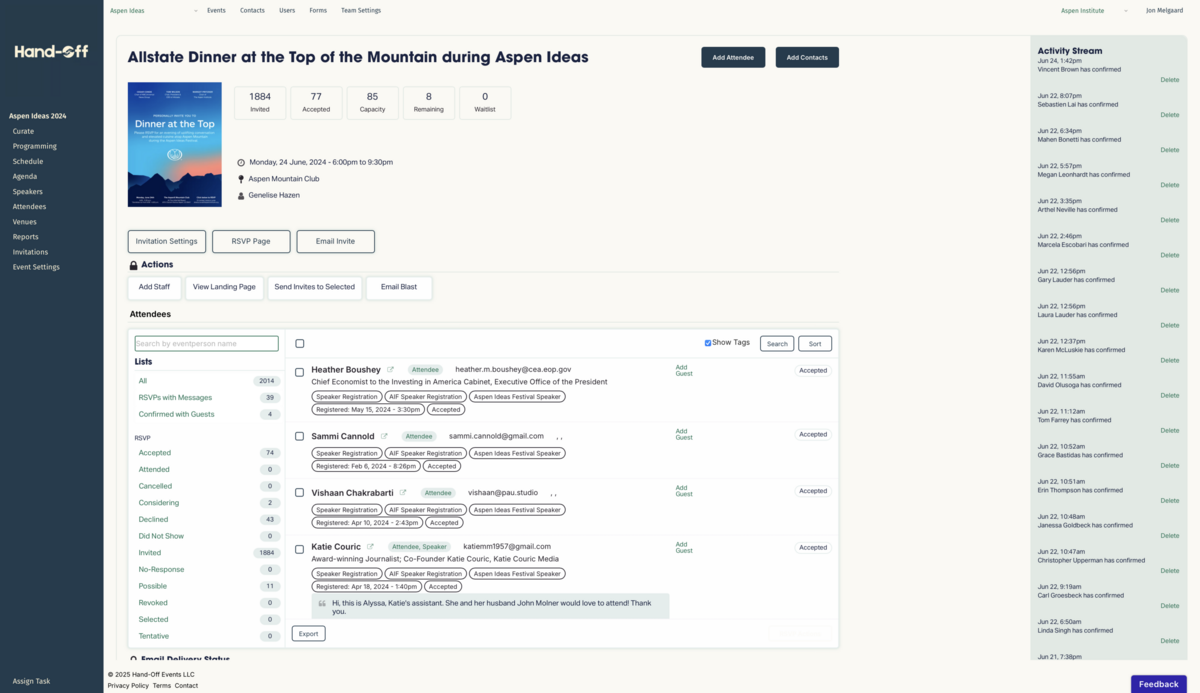Open the Dinner at the Top poster thumbnail

click(175, 145)
